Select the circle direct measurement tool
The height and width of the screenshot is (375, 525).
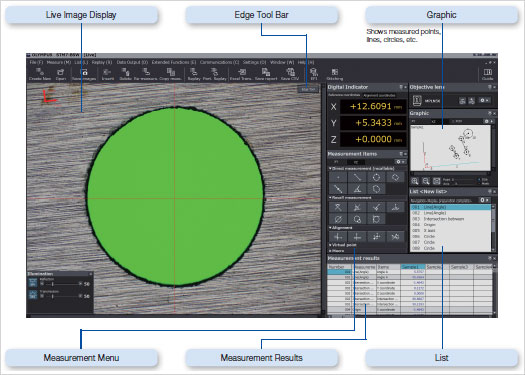[376, 177]
